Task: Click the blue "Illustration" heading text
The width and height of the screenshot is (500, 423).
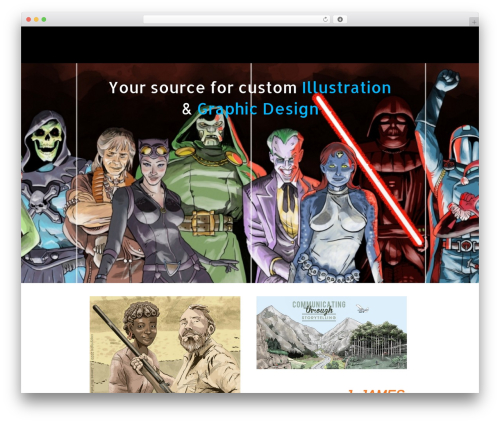Action: coord(346,88)
